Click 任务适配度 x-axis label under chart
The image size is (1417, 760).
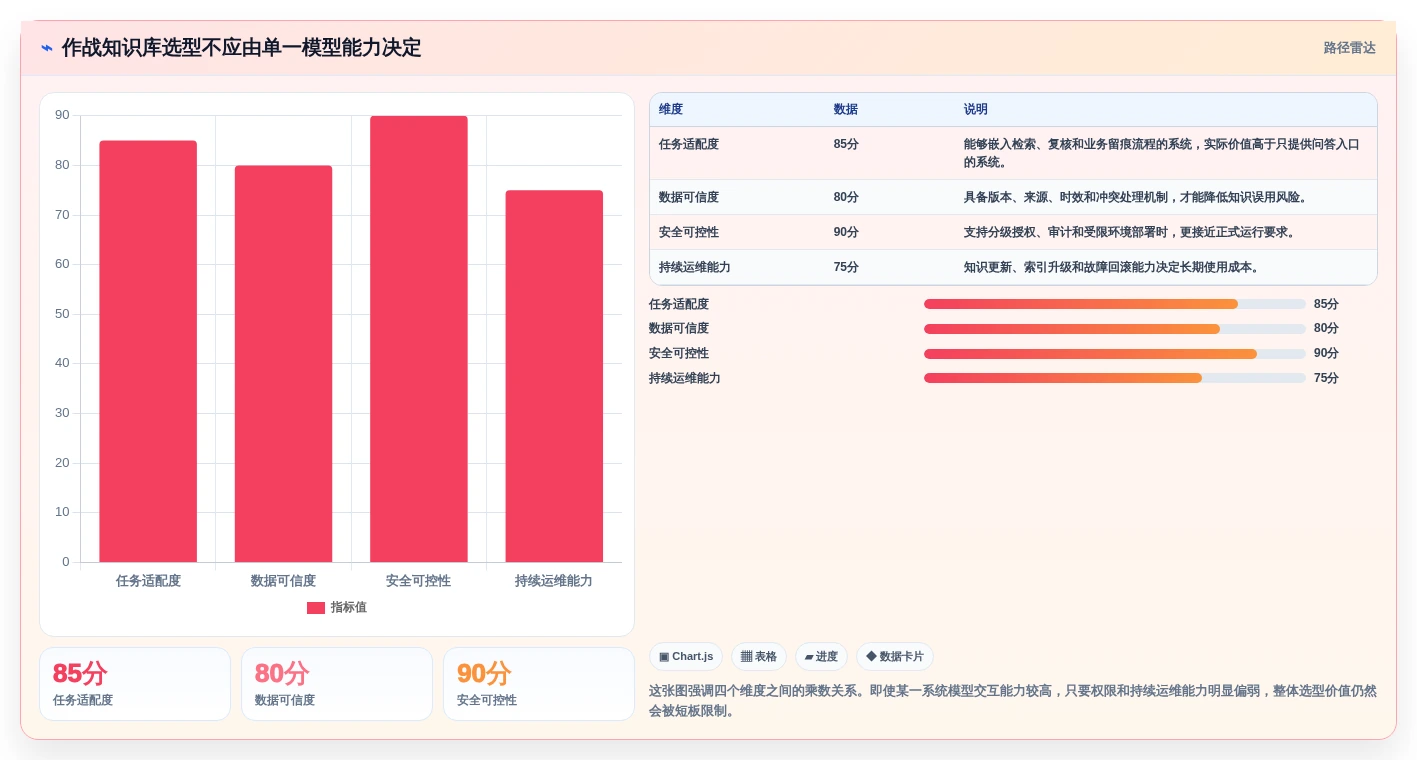coord(148,580)
